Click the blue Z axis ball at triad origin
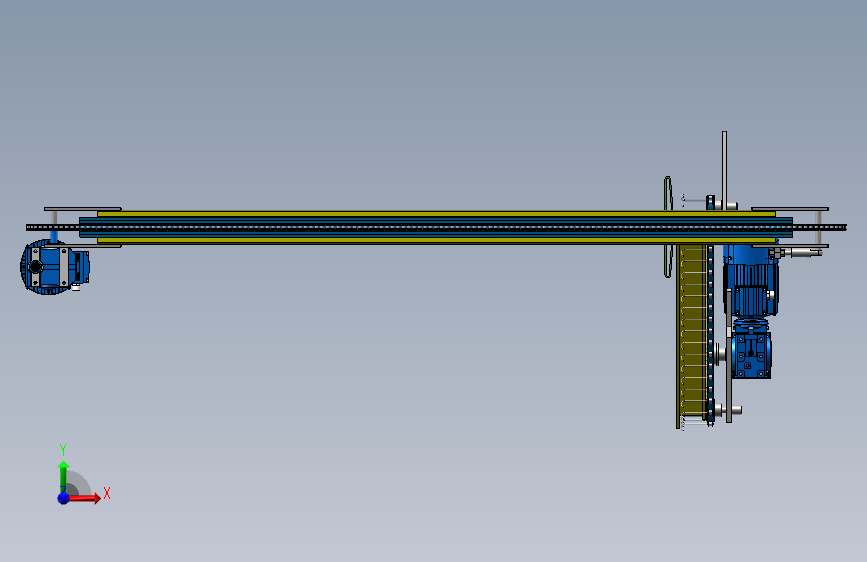Image resolution: width=867 pixels, height=562 pixels. pos(64,498)
